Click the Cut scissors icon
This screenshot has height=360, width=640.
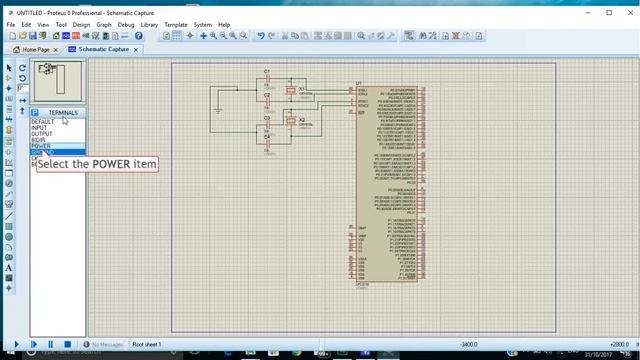pos(285,36)
